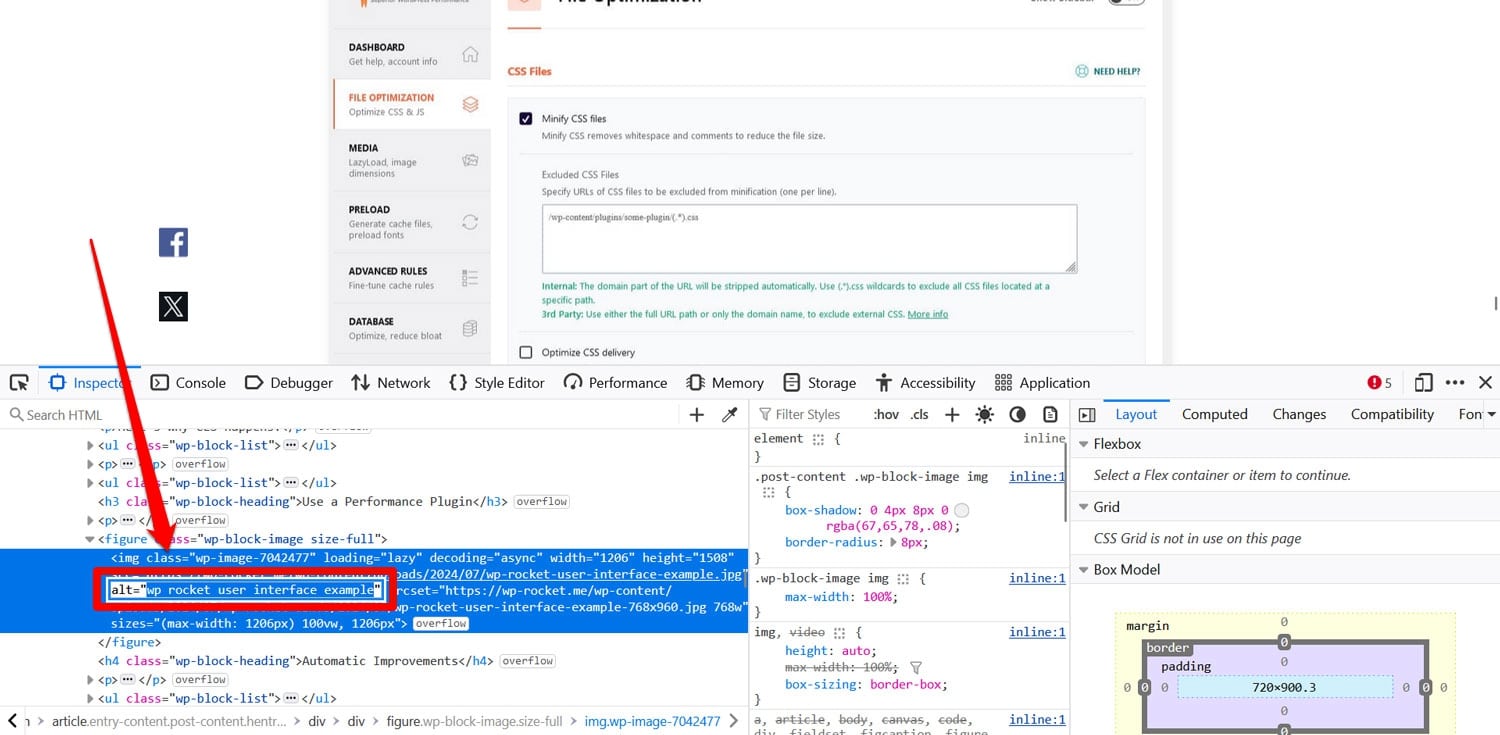Switch to the Computed tab
1500x735 pixels.
click(x=1214, y=413)
